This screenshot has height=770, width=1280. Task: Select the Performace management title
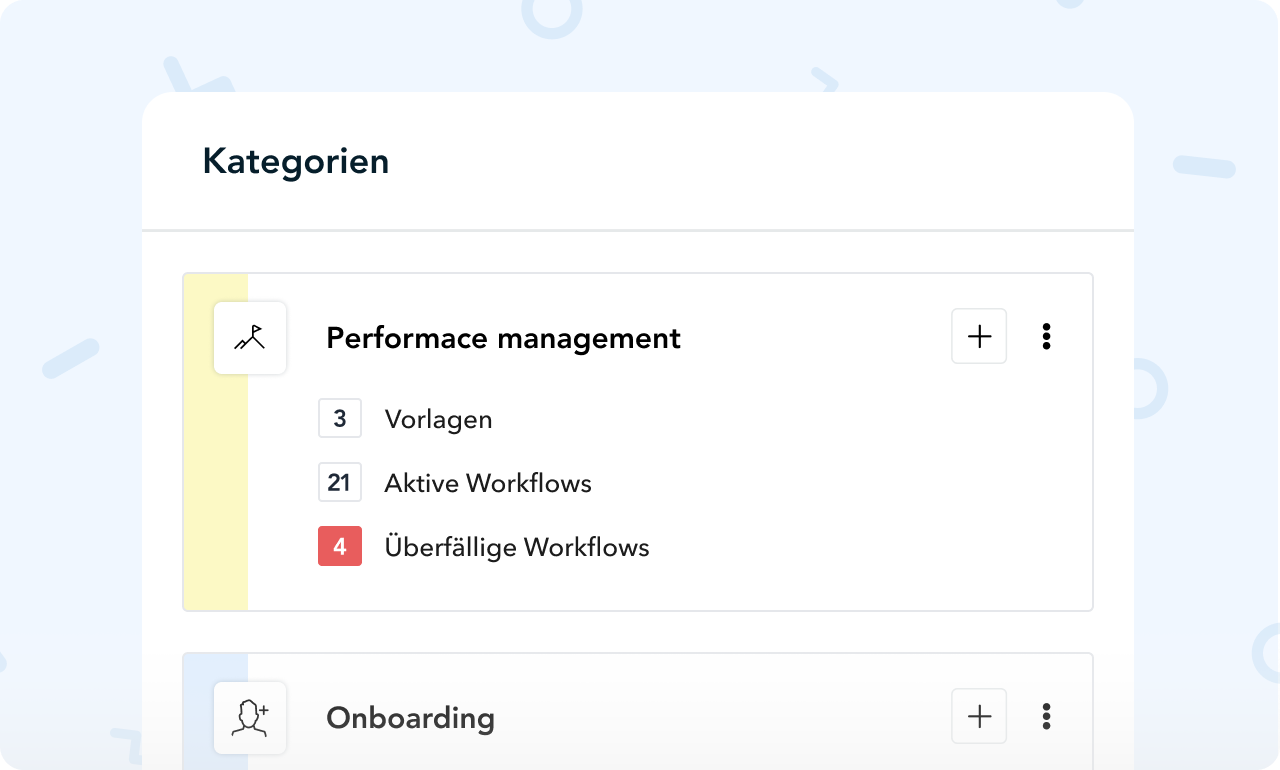click(503, 338)
